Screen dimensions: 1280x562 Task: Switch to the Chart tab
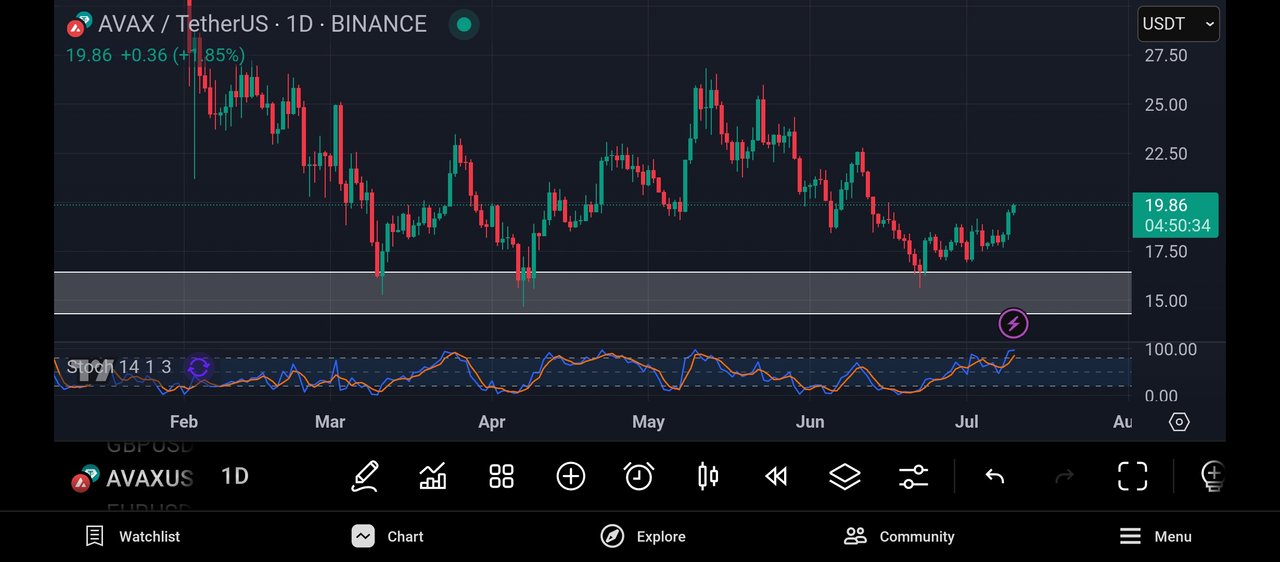coord(388,537)
